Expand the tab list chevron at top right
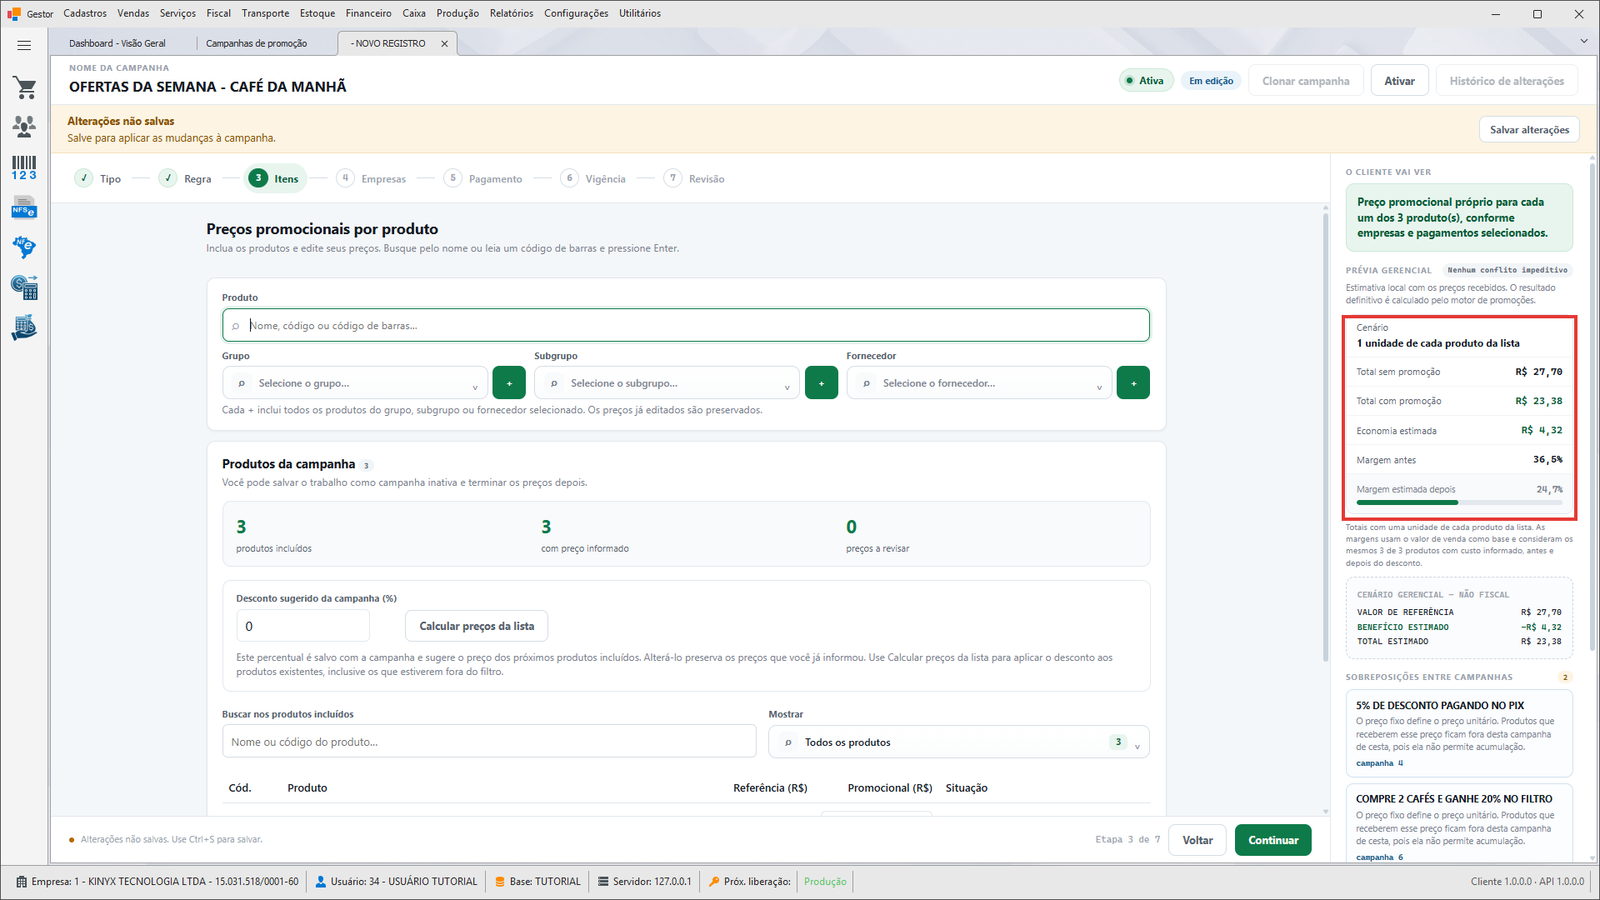The height and width of the screenshot is (900, 1600). [1584, 42]
